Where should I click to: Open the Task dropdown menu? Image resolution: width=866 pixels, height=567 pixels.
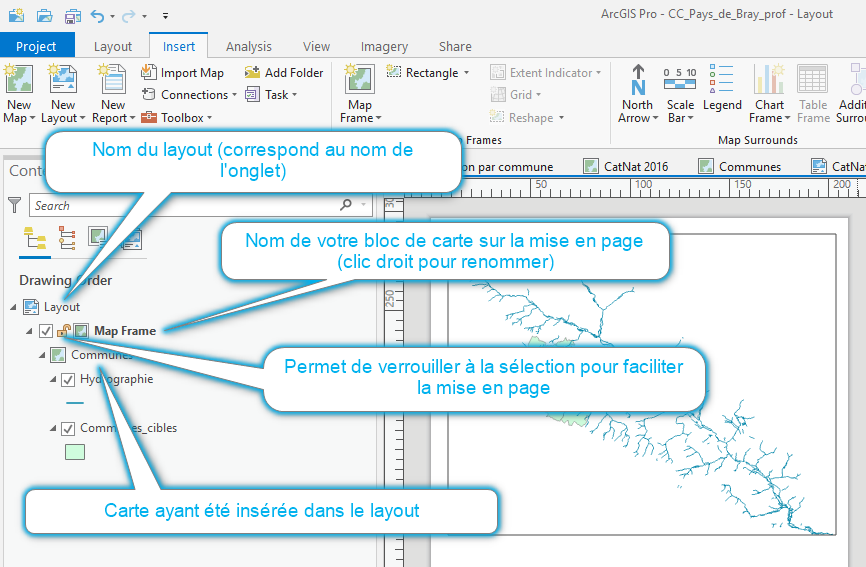(271, 94)
